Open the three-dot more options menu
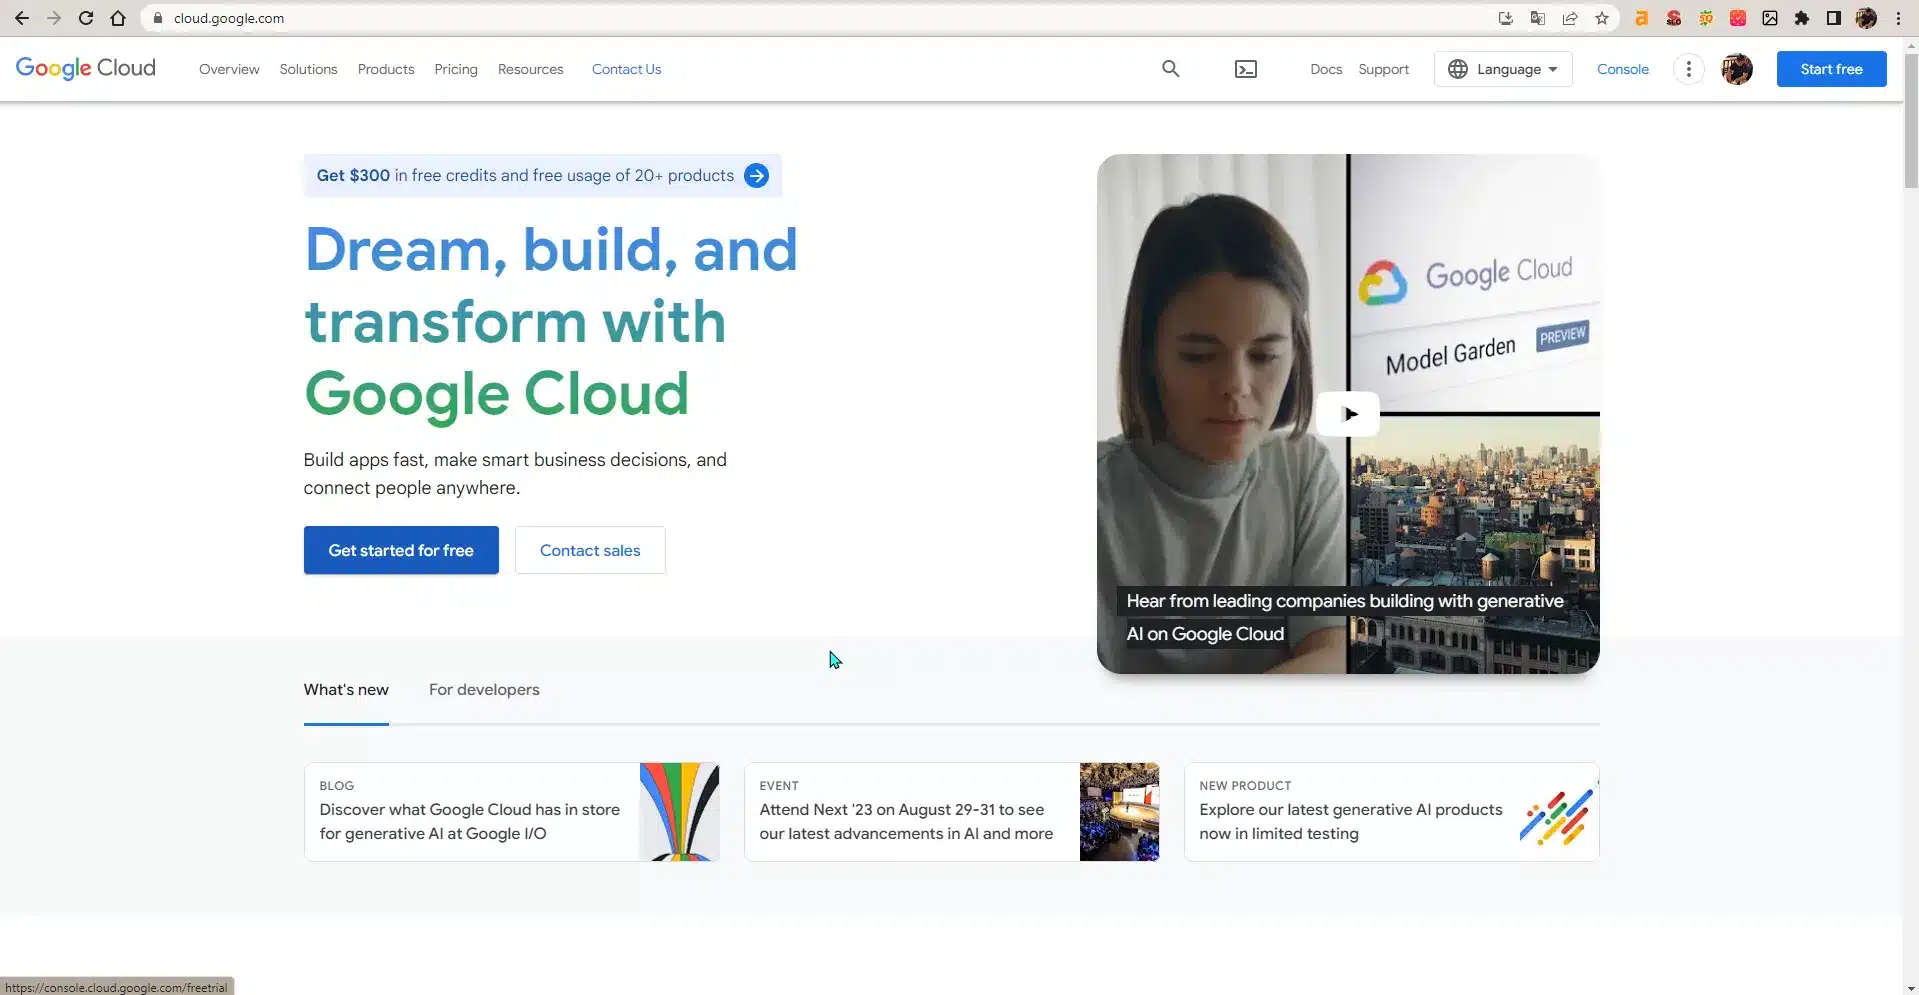This screenshot has width=1919, height=995. (1688, 69)
